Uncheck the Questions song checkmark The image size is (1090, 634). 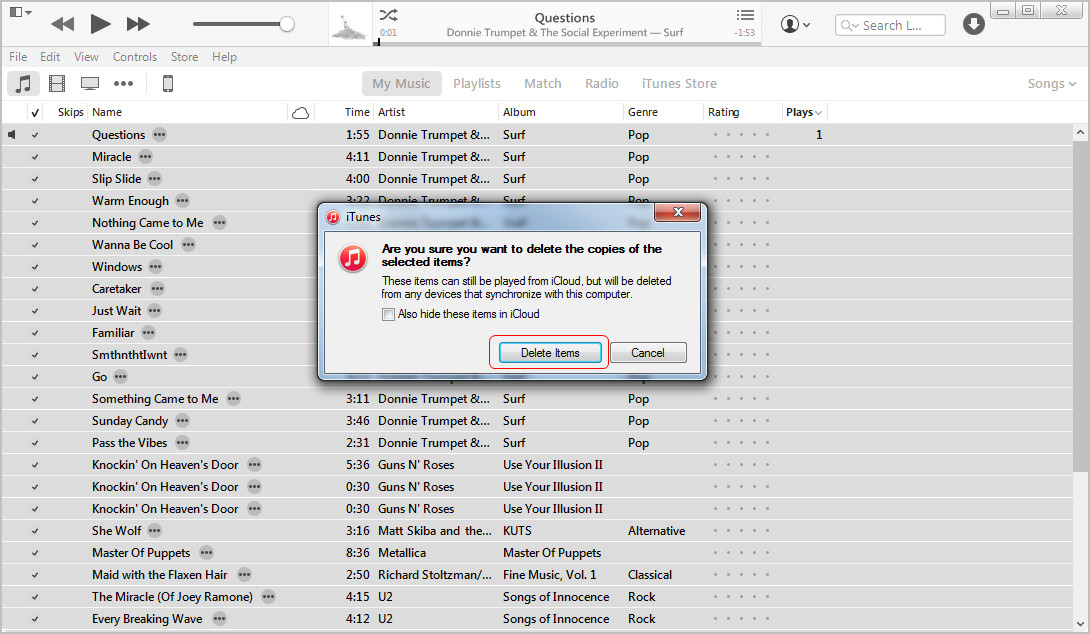coord(35,135)
